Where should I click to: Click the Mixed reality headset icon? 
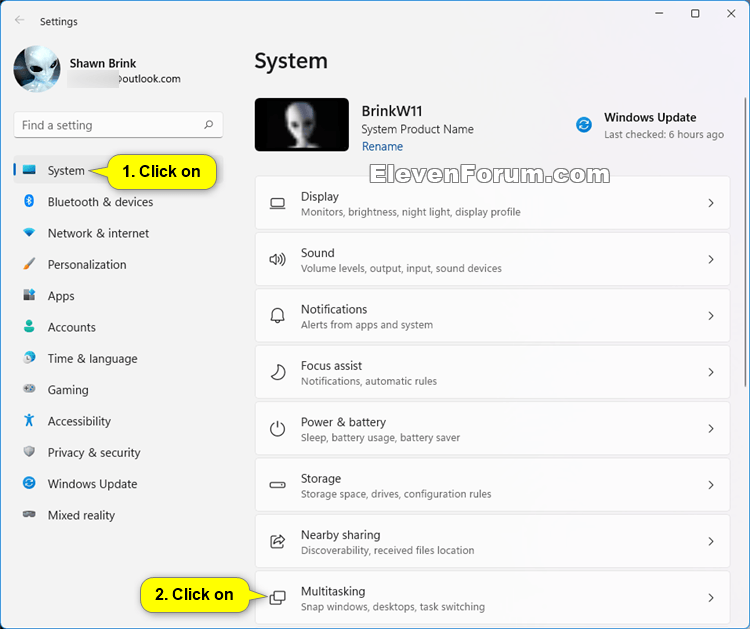[x=29, y=514]
